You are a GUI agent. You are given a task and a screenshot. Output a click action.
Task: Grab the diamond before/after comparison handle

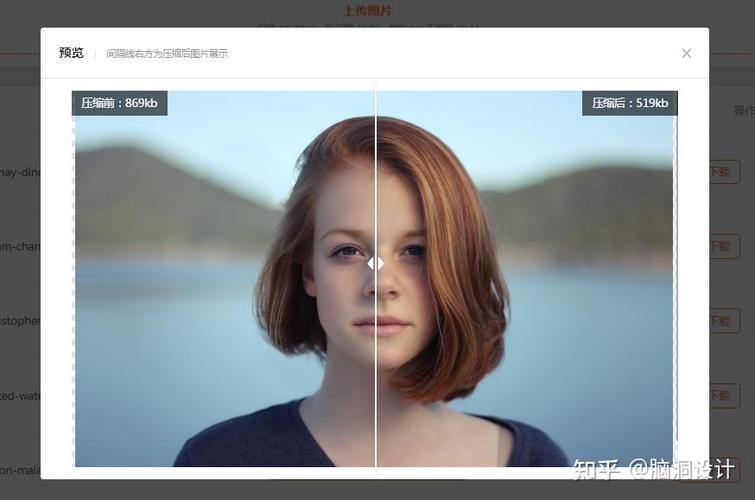click(376, 263)
